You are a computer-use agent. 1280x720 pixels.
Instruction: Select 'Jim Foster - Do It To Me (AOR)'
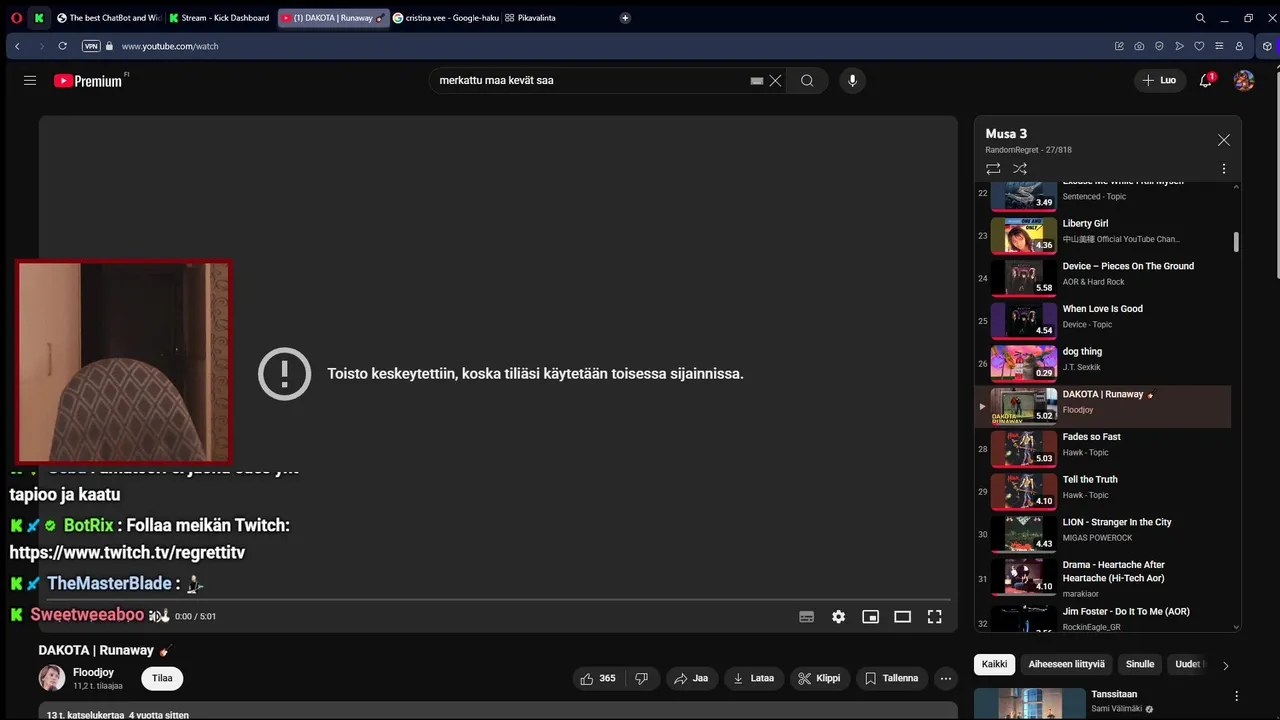[1103, 617]
